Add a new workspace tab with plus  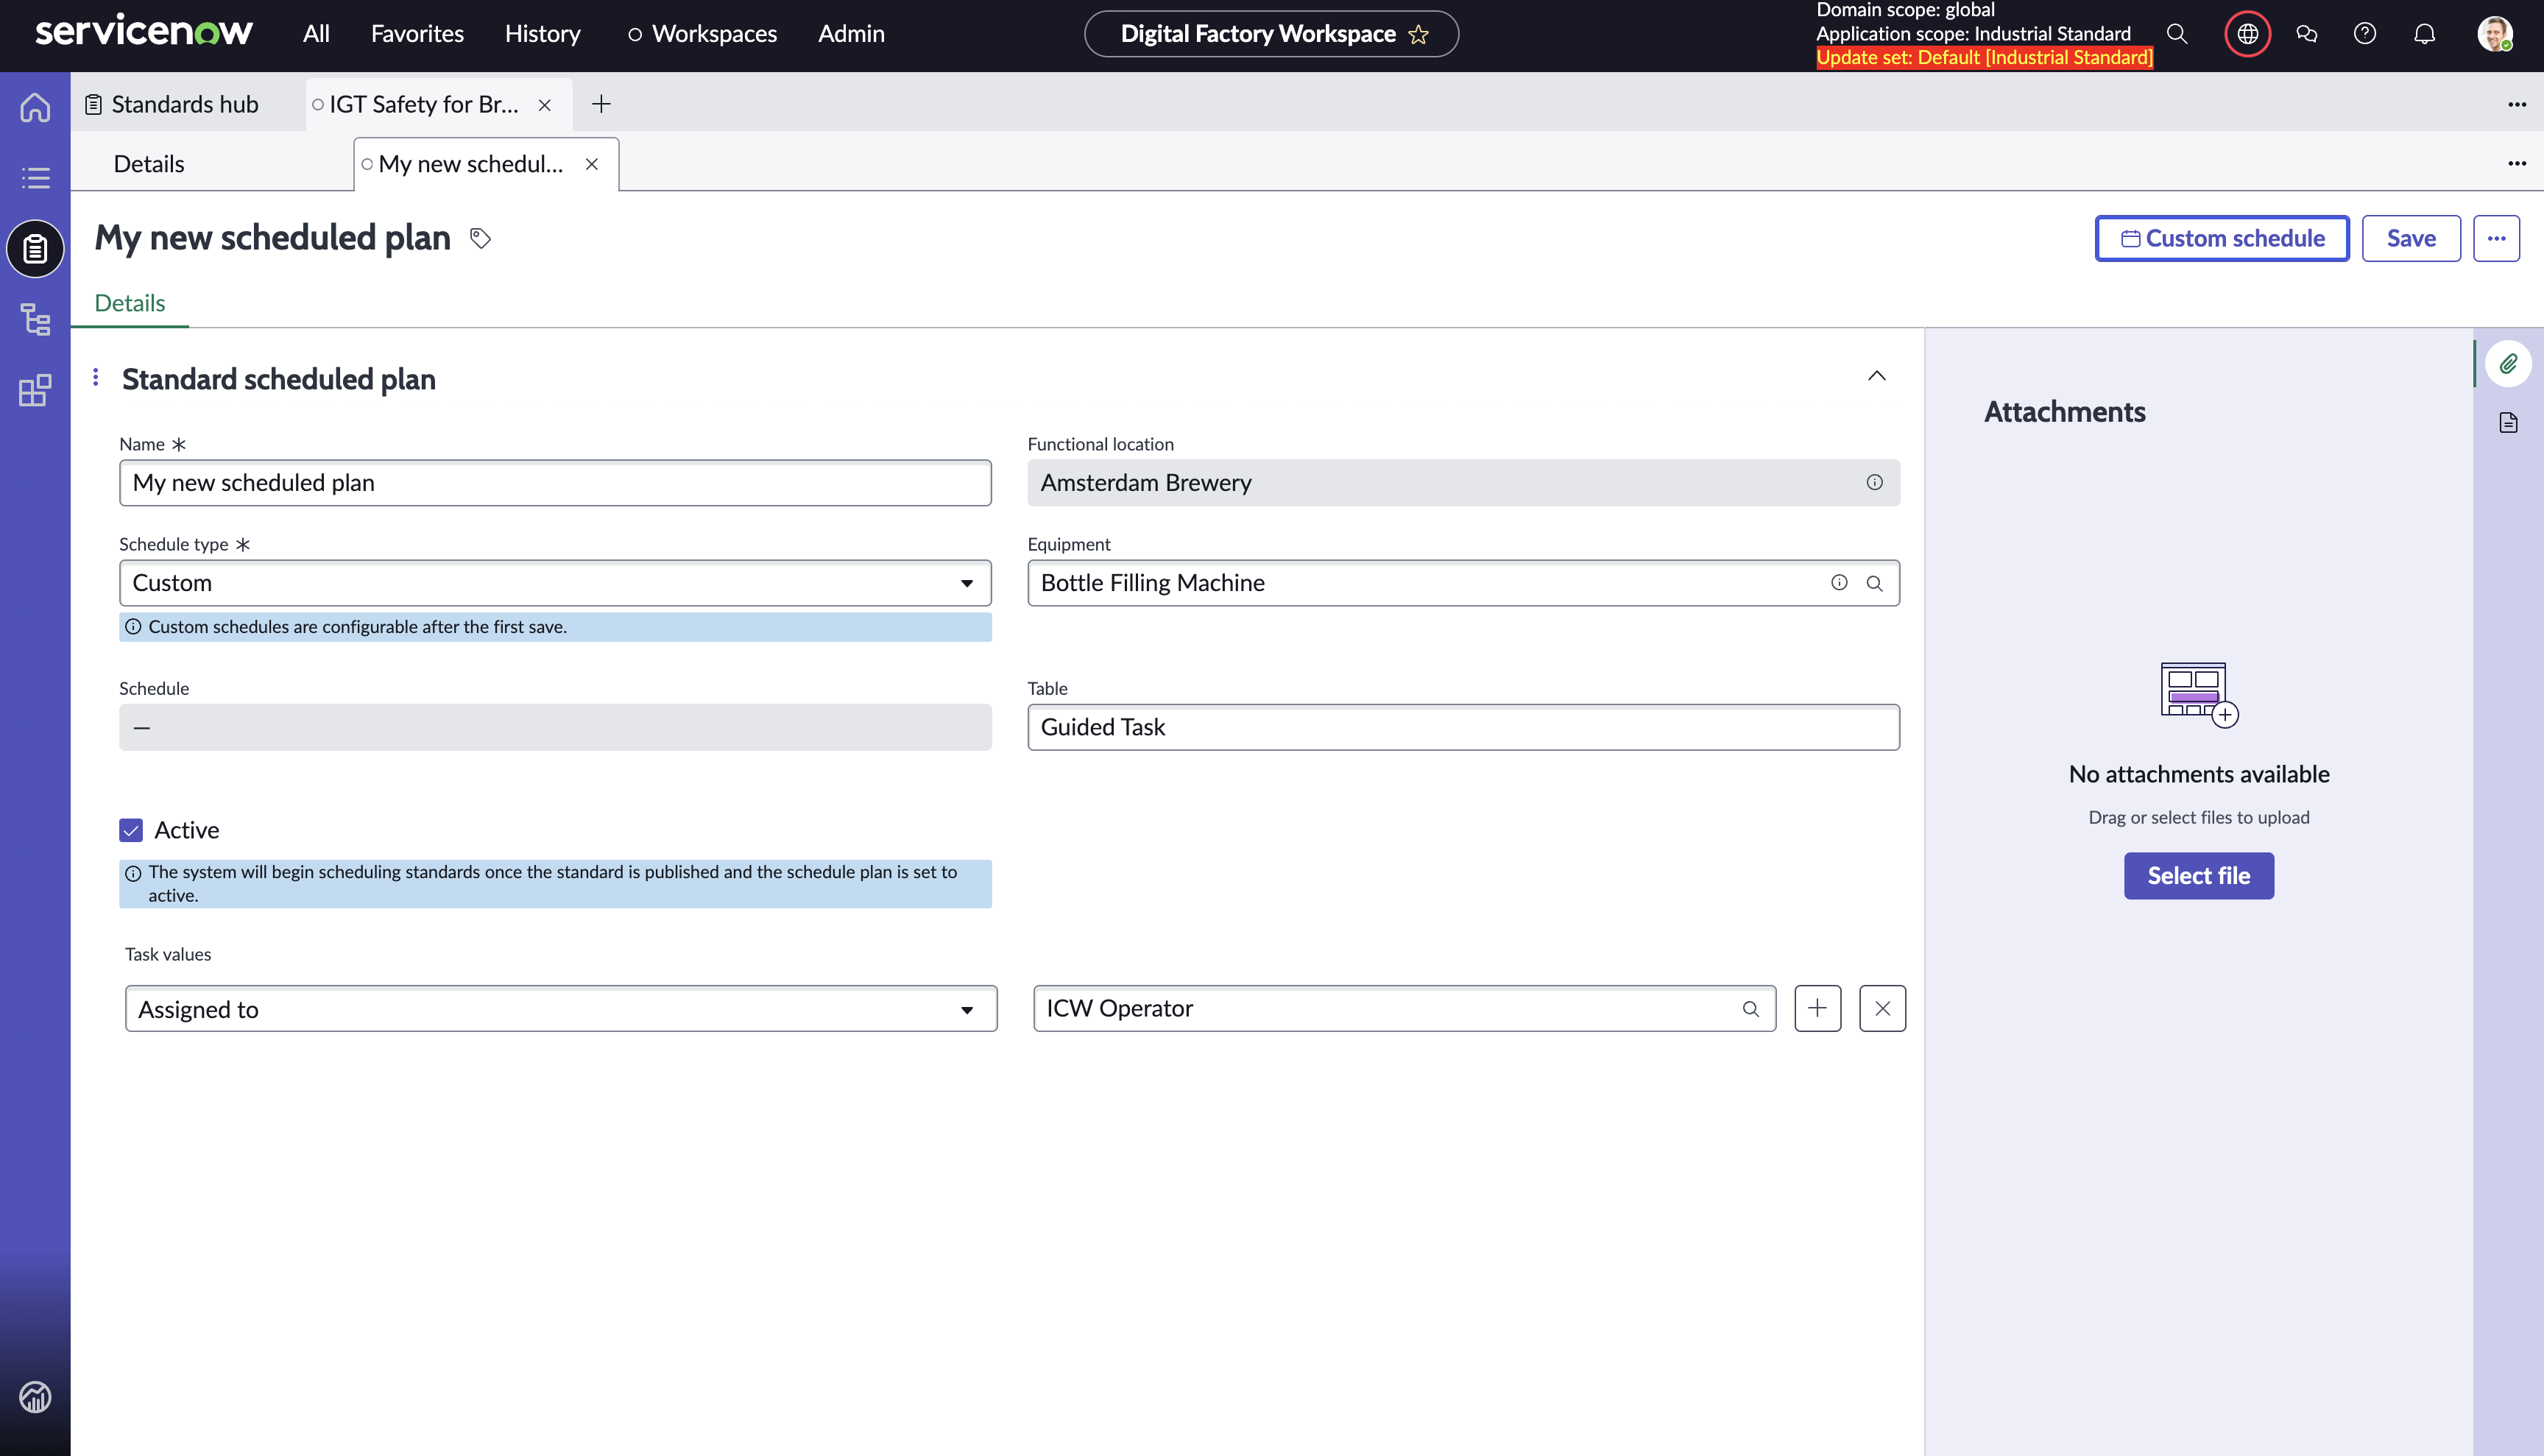click(601, 104)
